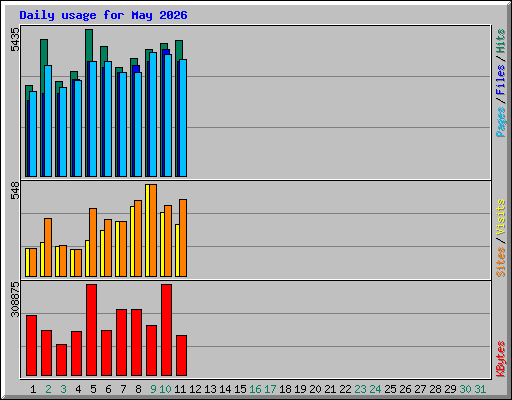The height and width of the screenshot is (400, 512).
Task: Click the Visits legend label
Action: point(501,217)
